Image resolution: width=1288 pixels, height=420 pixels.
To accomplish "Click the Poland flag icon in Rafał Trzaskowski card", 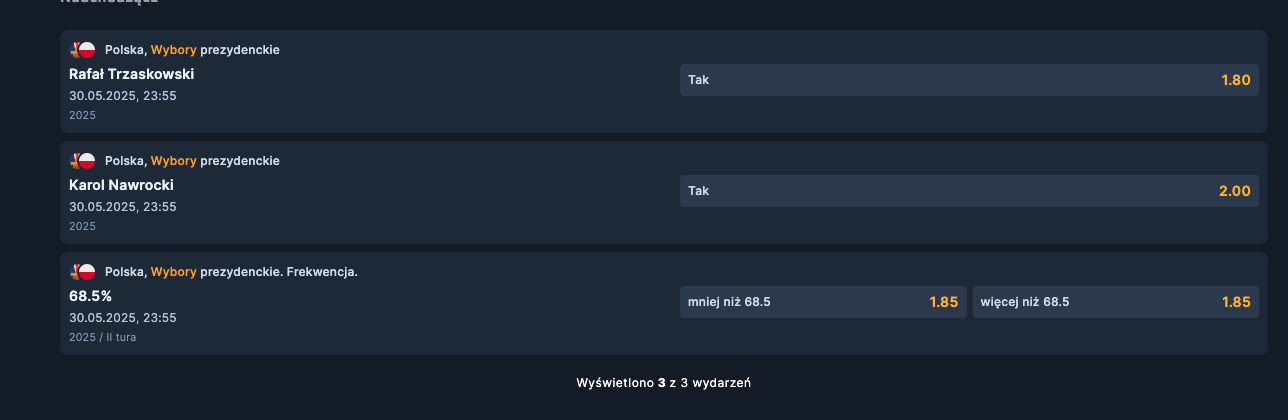I will (86, 49).
